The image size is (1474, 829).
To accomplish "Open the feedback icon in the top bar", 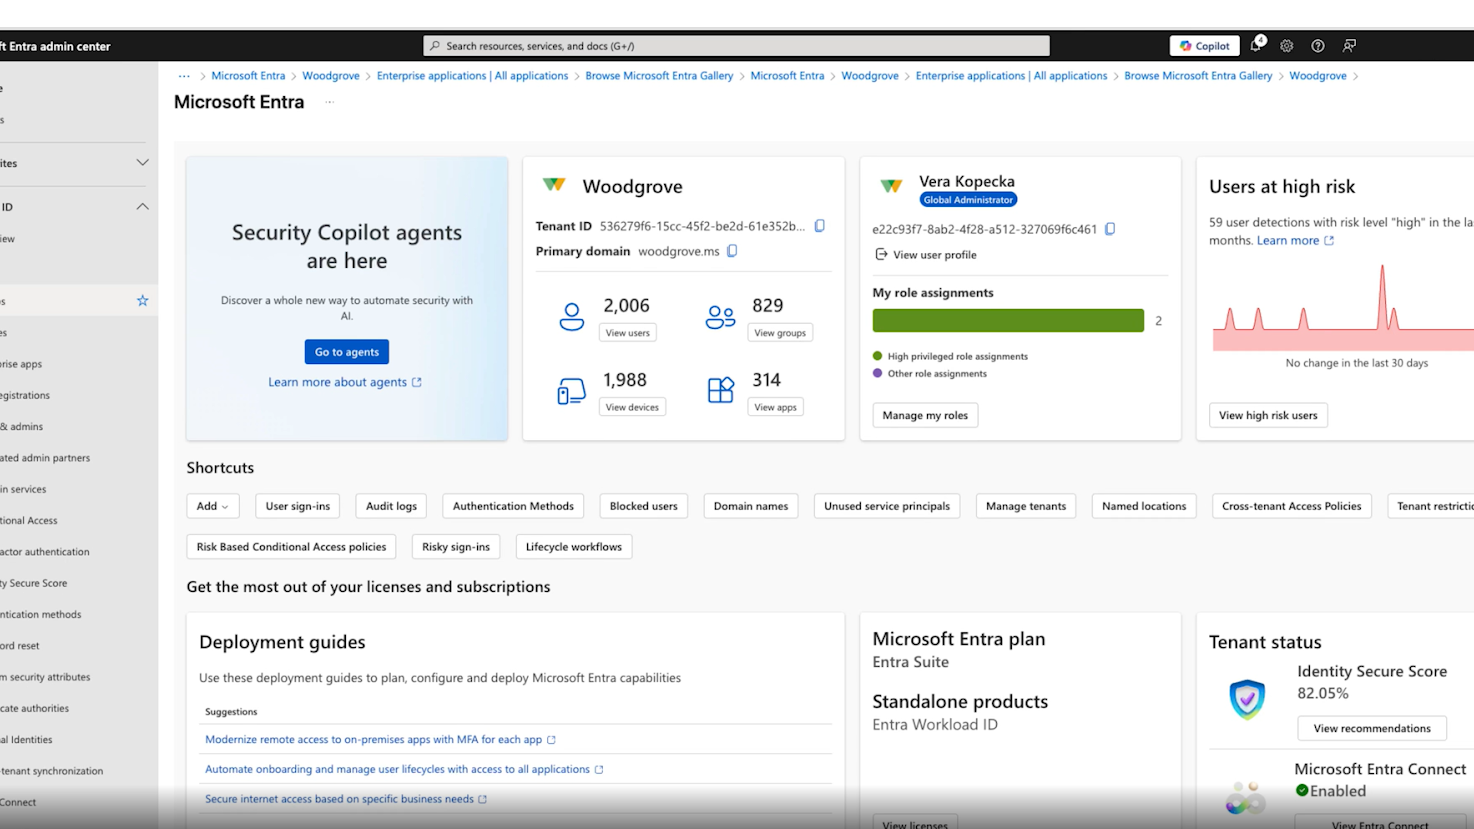I will pos(1348,45).
